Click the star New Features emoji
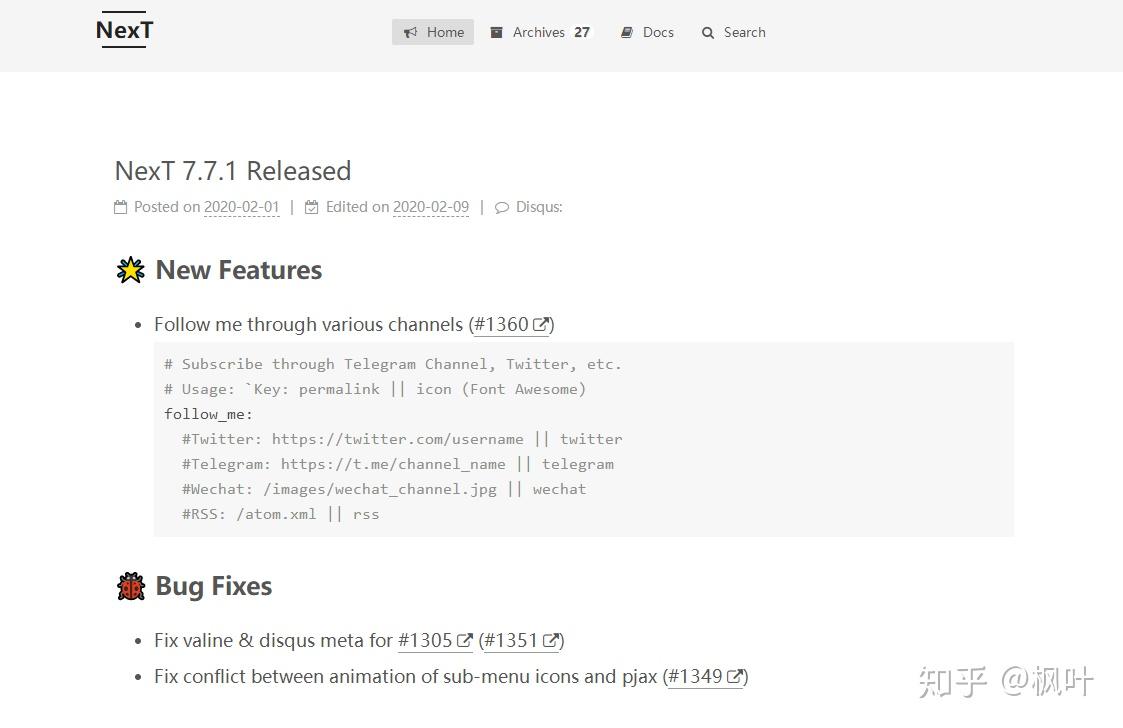Image resolution: width=1123 pixels, height=728 pixels. pyautogui.click(x=131, y=270)
